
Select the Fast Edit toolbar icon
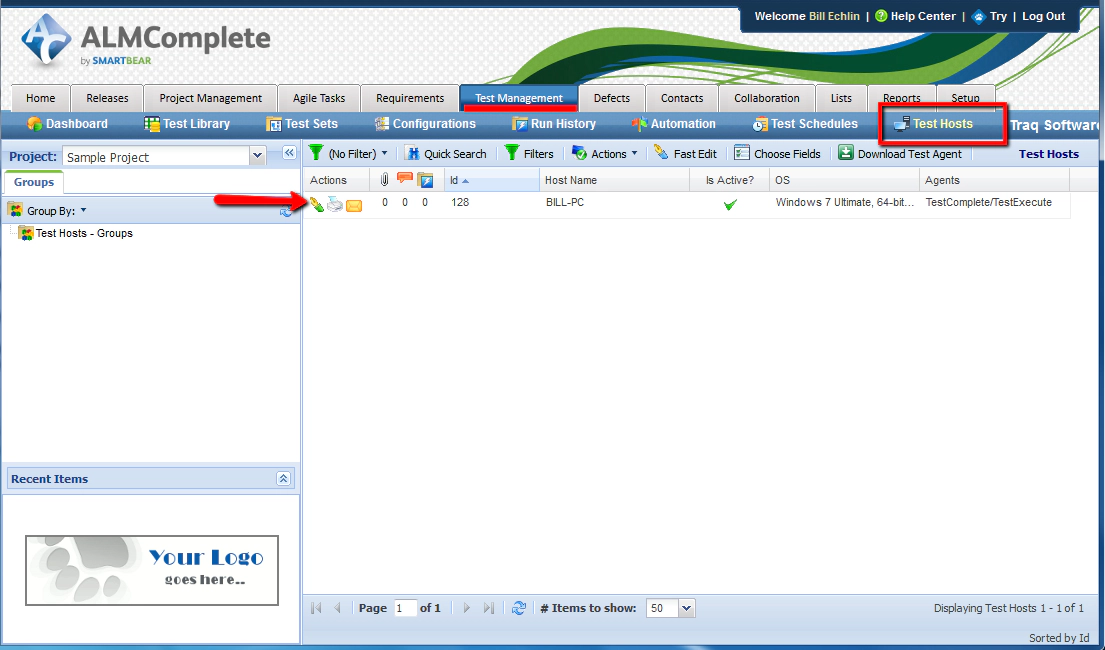(x=686, y=153)
